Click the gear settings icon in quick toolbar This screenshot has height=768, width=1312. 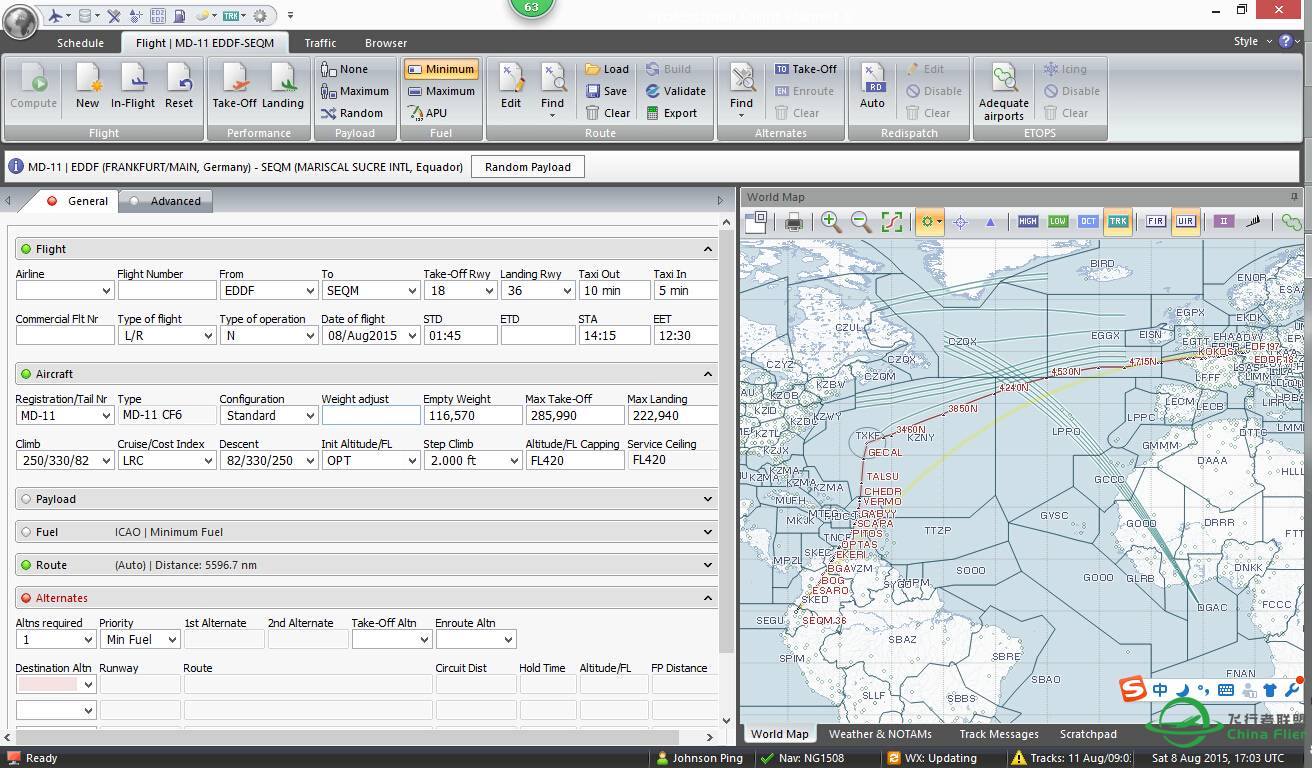260,15
